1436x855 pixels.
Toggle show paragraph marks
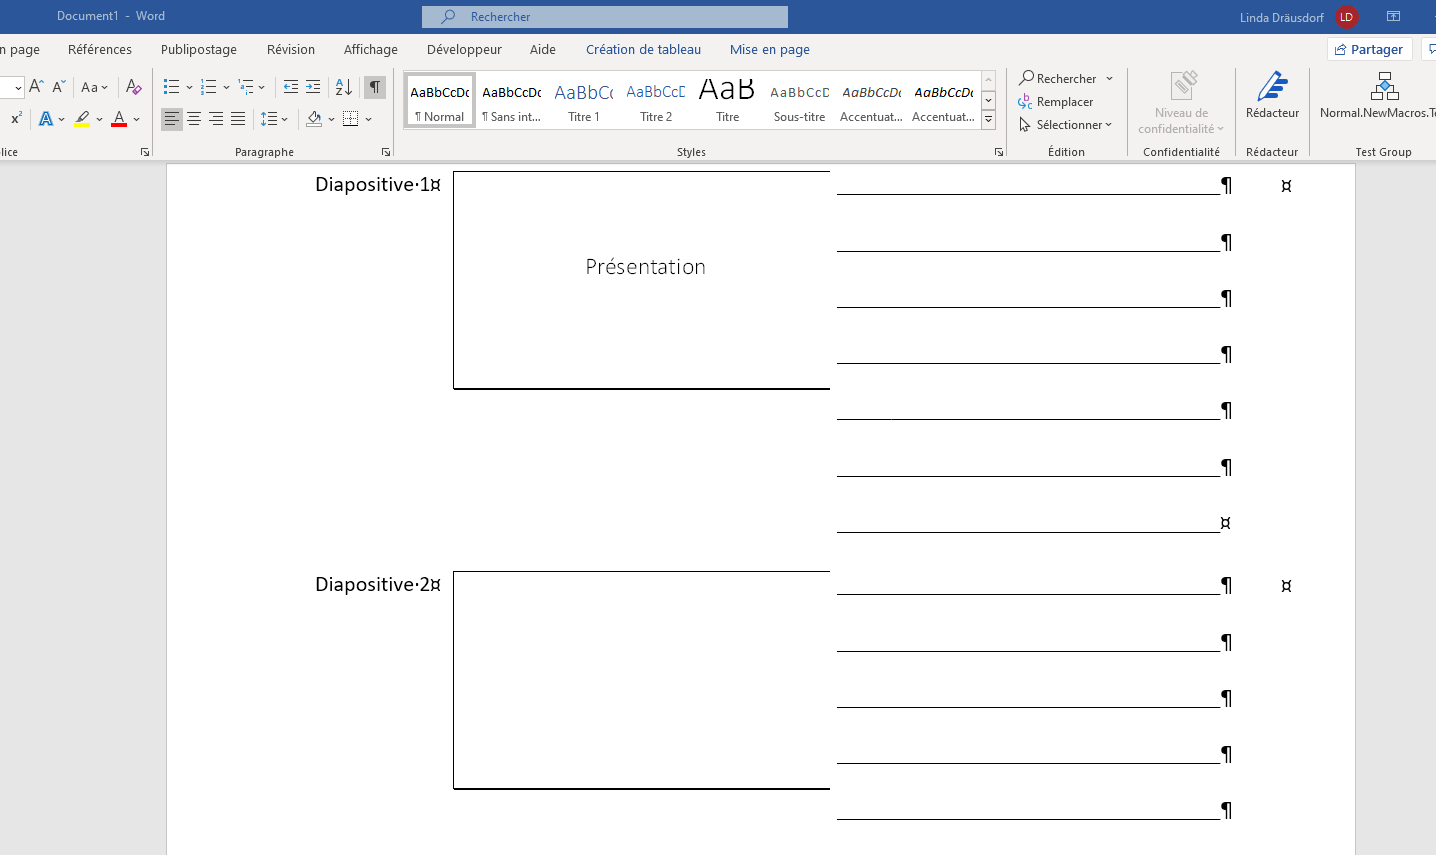coord(375,87)
